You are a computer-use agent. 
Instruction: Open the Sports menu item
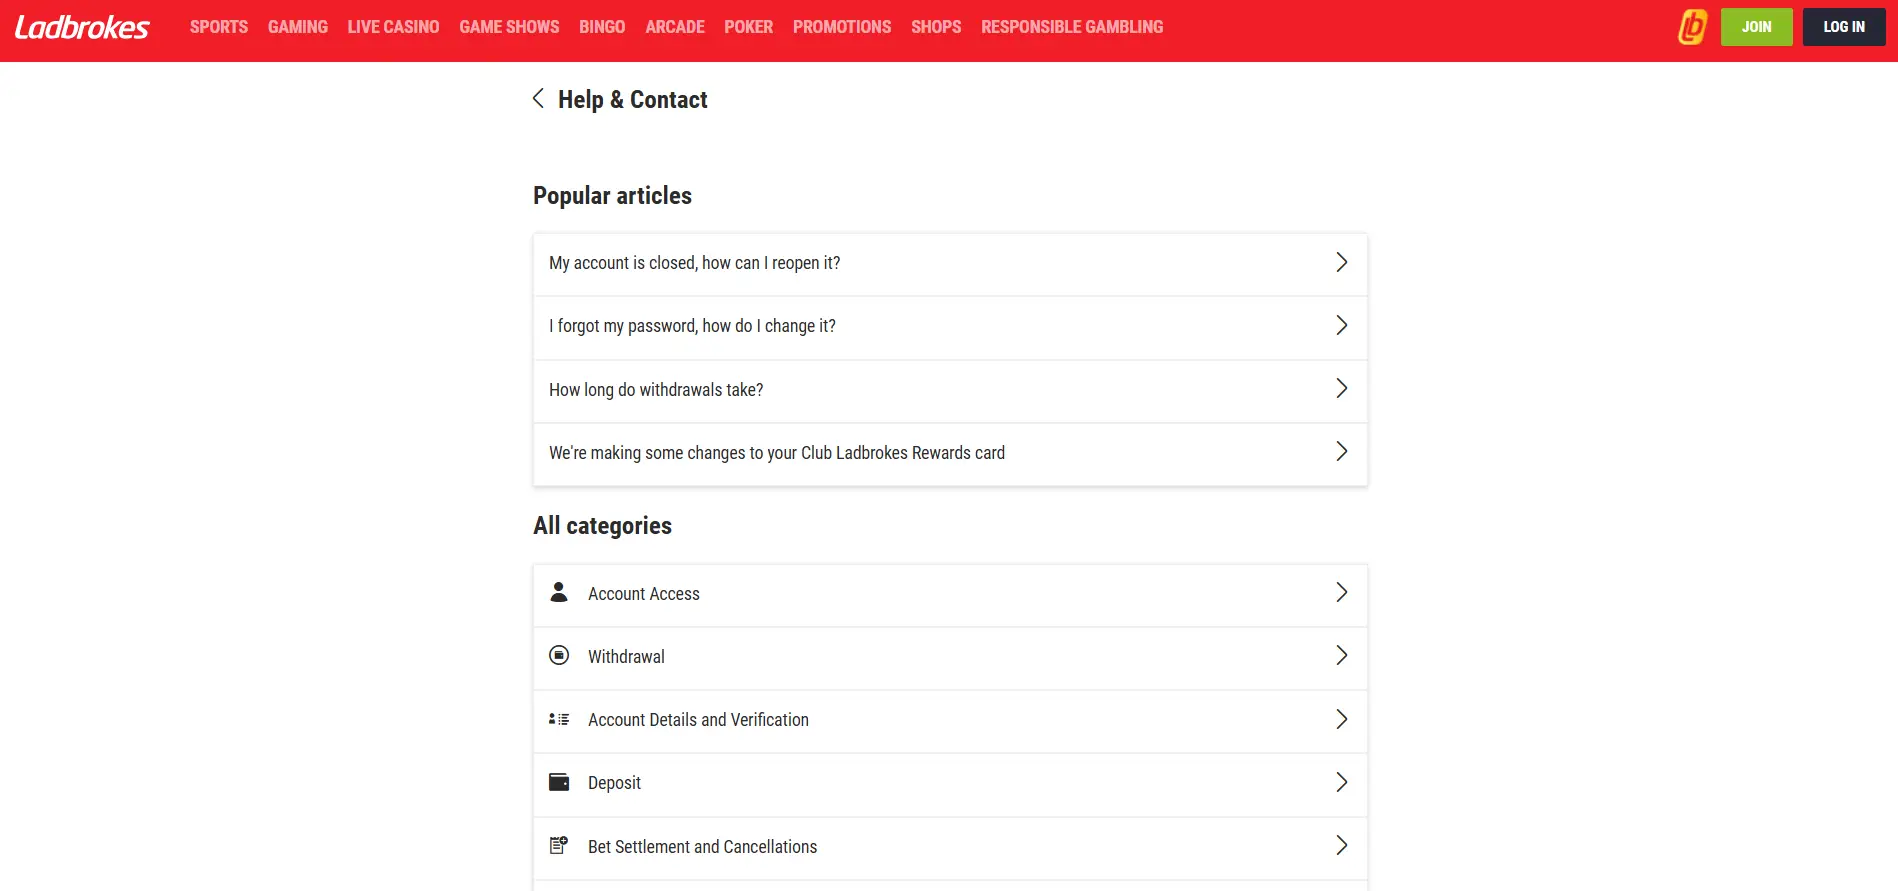coord(219,27)
